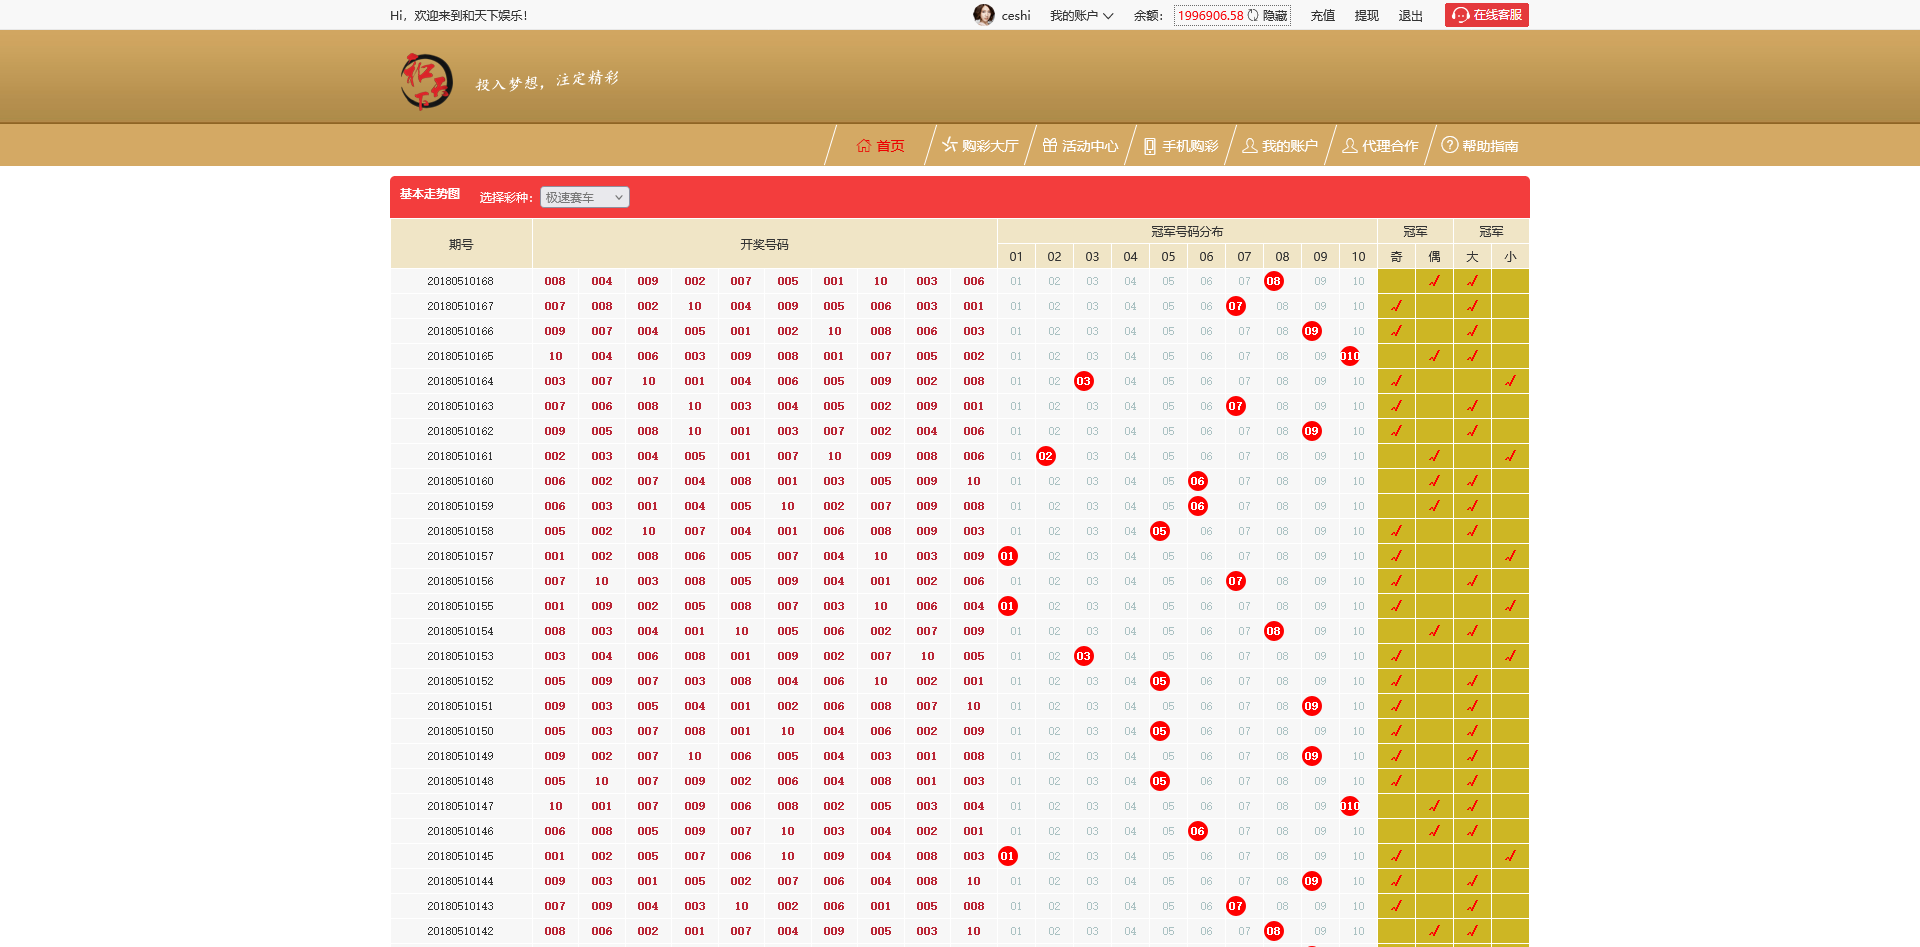
Task: Click the 首页 home icon in navigation
Action: click(864, 146)
